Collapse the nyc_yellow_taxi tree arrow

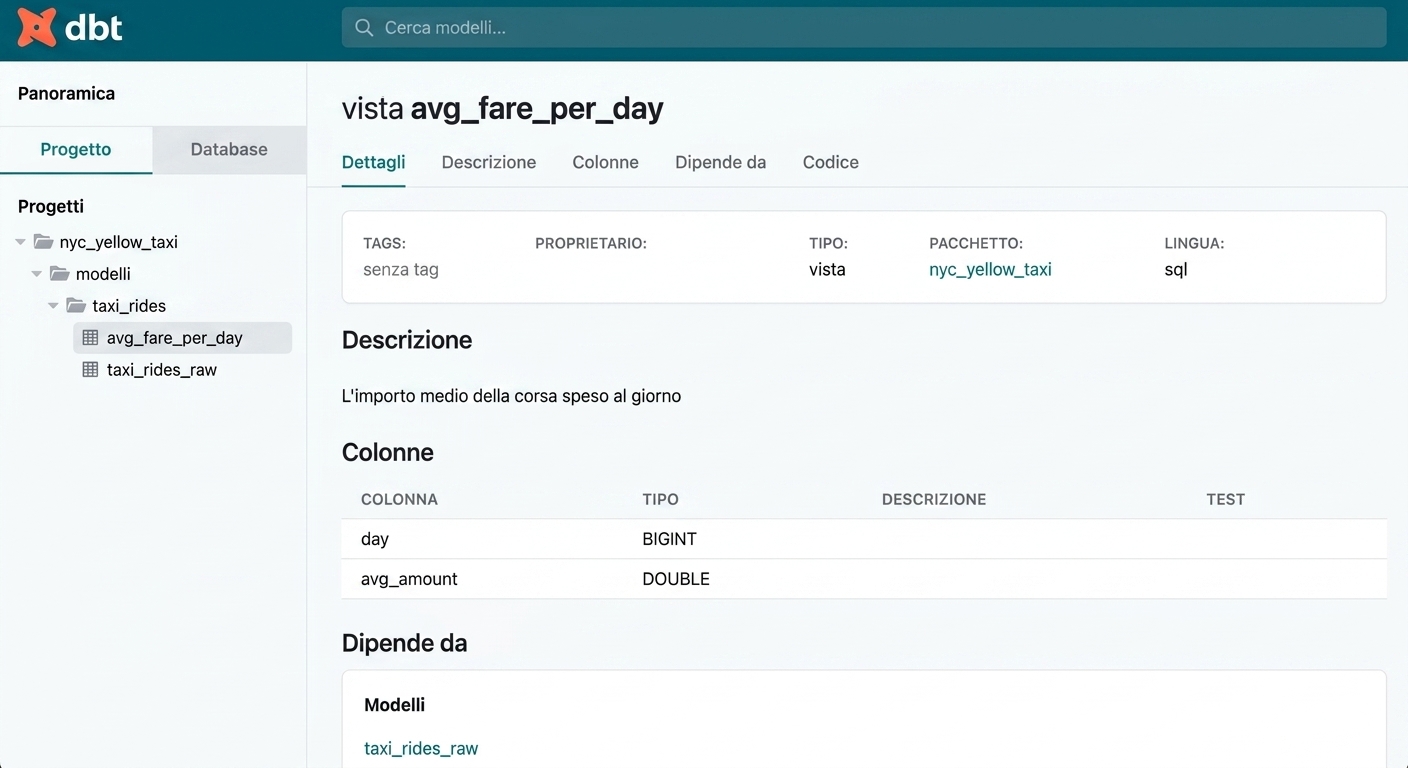click(21, 242)
